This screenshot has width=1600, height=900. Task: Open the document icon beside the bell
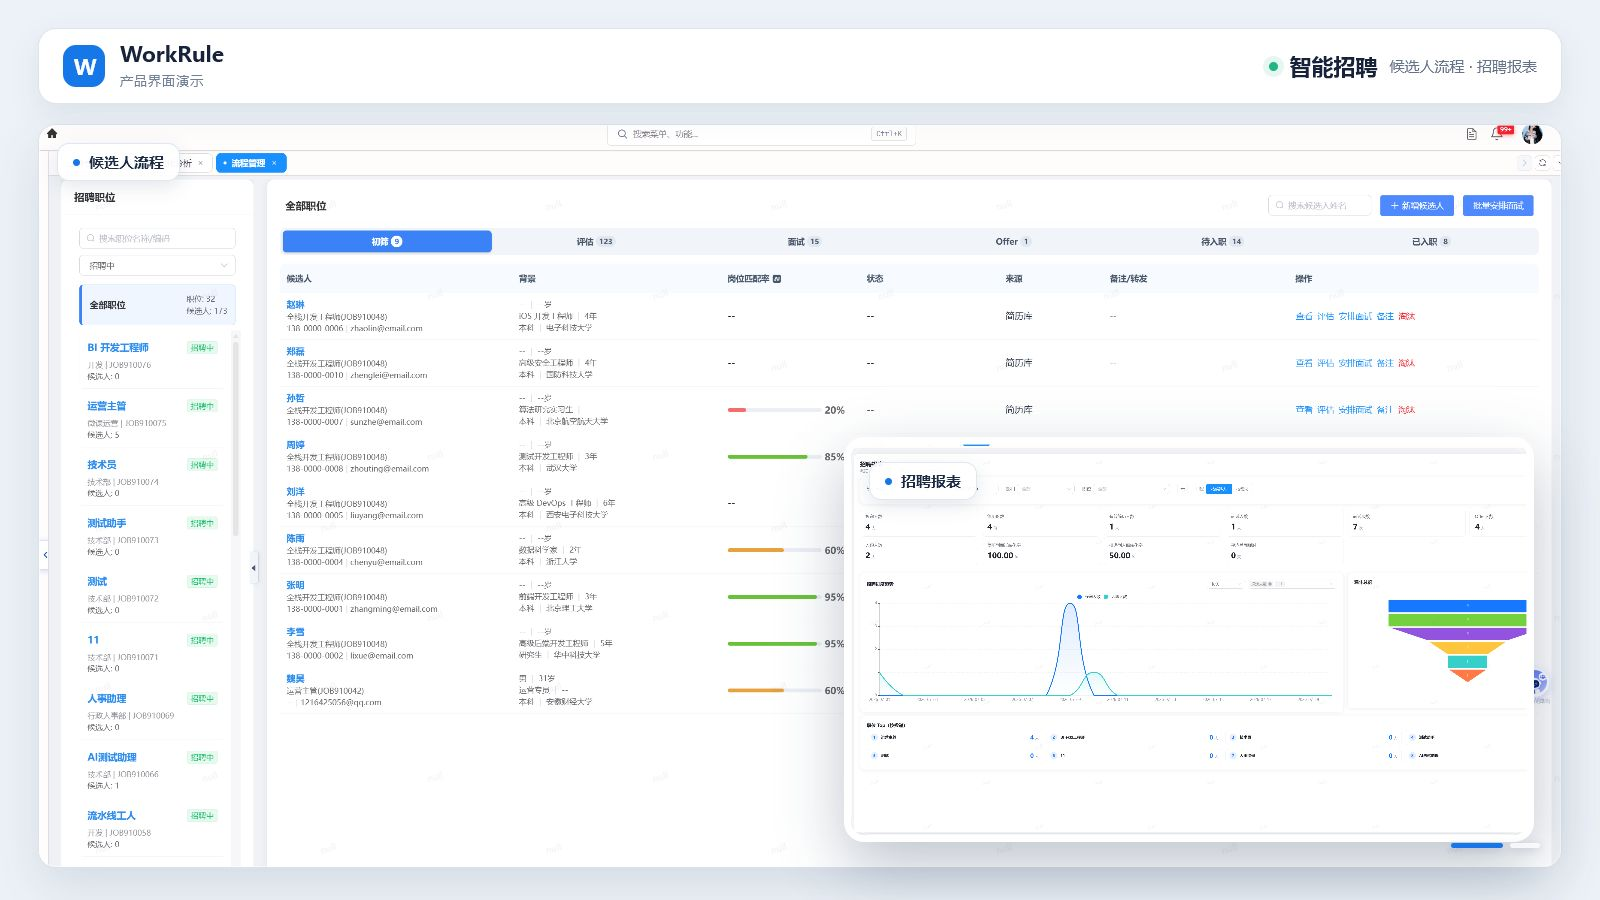(1471, 134)
